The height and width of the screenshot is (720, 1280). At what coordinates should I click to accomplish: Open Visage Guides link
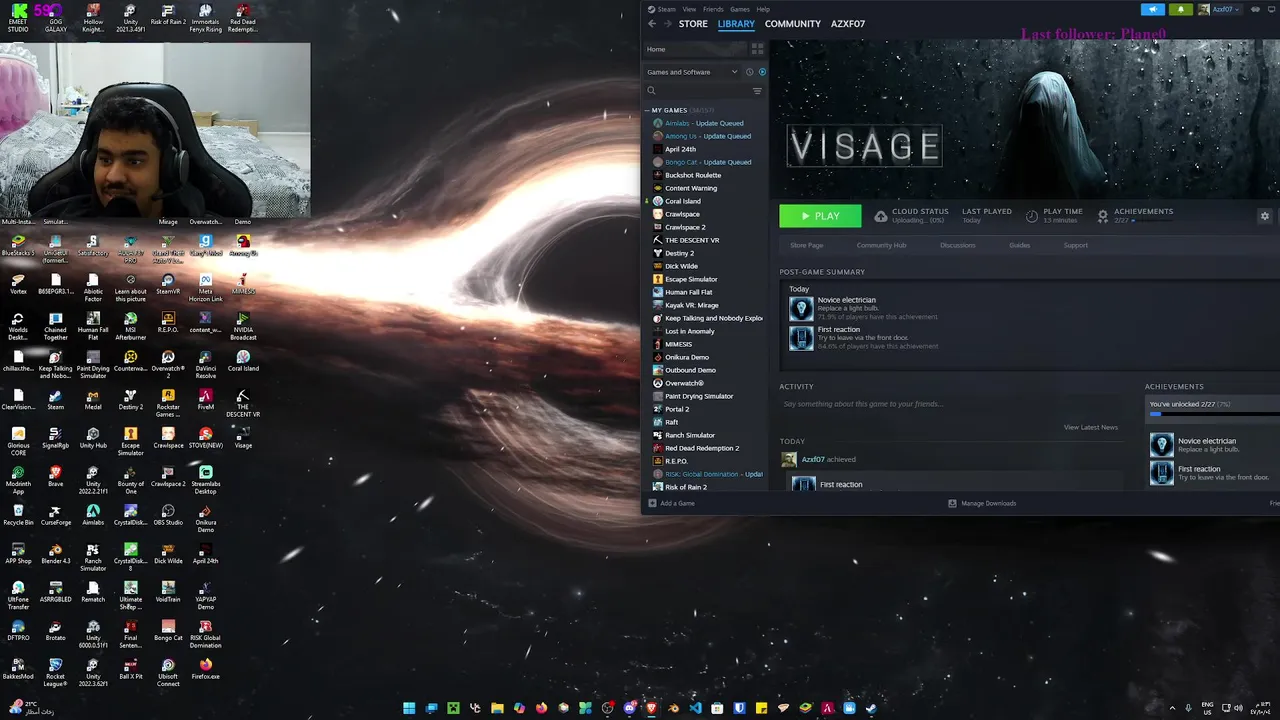pyautogui.click(x=1019, y=245)
